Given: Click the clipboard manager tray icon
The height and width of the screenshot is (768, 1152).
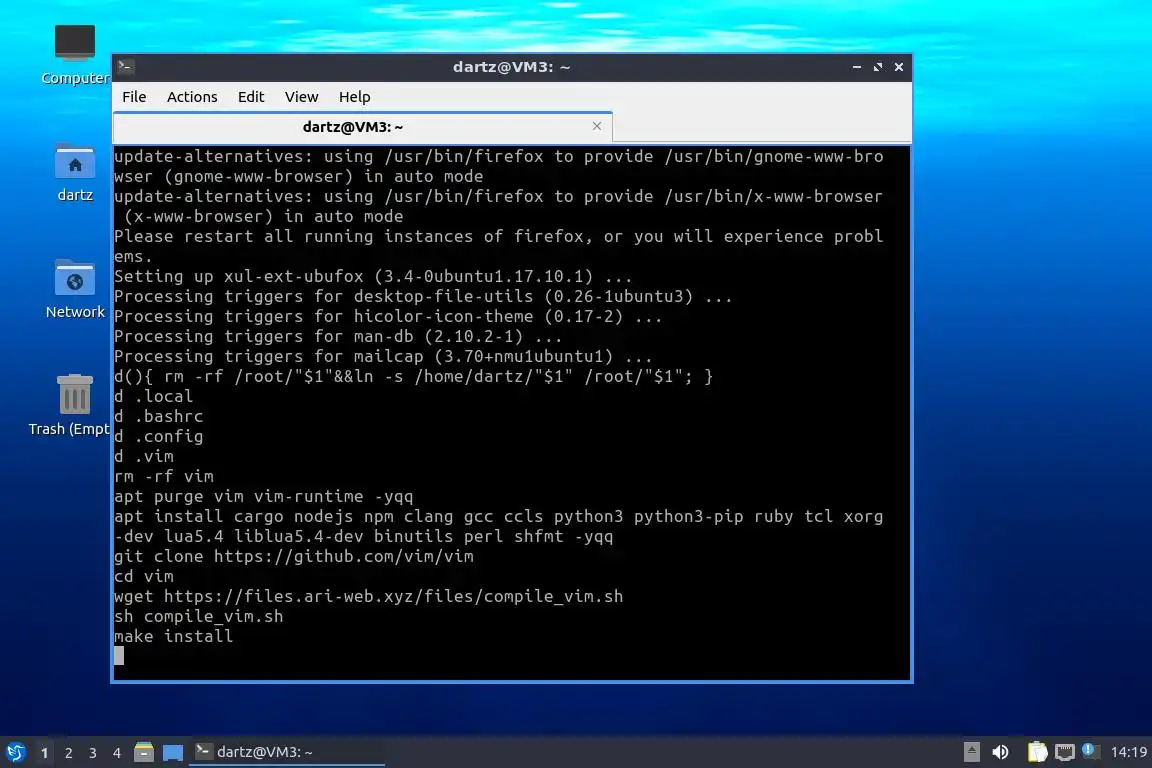Looking at the screenshot, I should click(x=1037, y=752).
